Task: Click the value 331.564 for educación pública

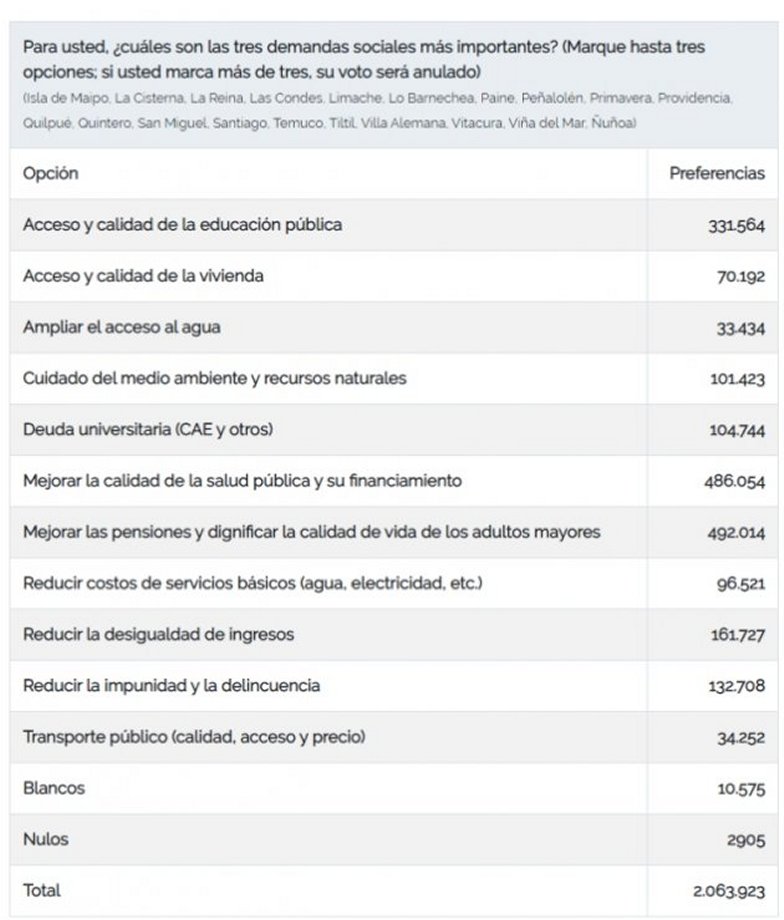Action: (736, 226)
